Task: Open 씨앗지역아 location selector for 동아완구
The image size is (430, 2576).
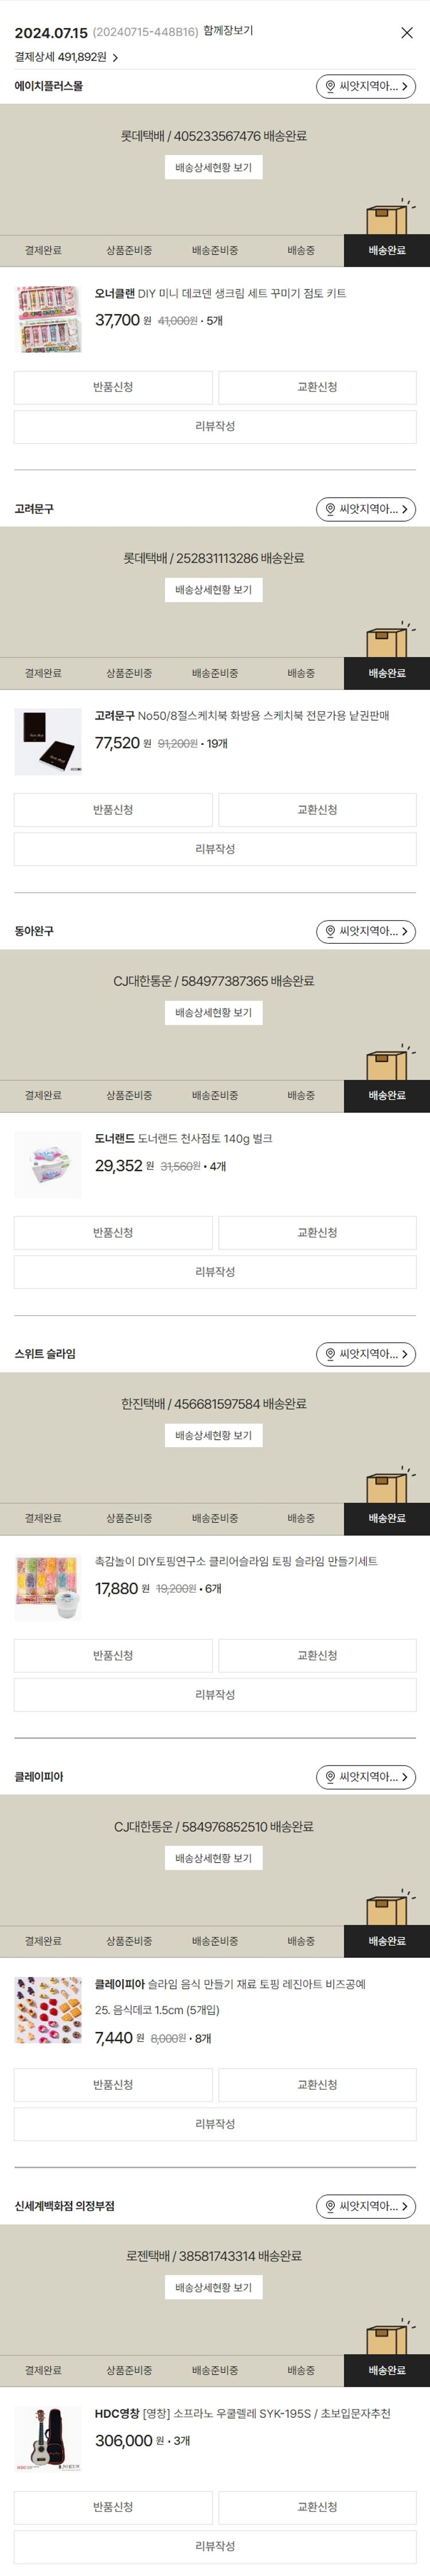Action: coord(366,931)
